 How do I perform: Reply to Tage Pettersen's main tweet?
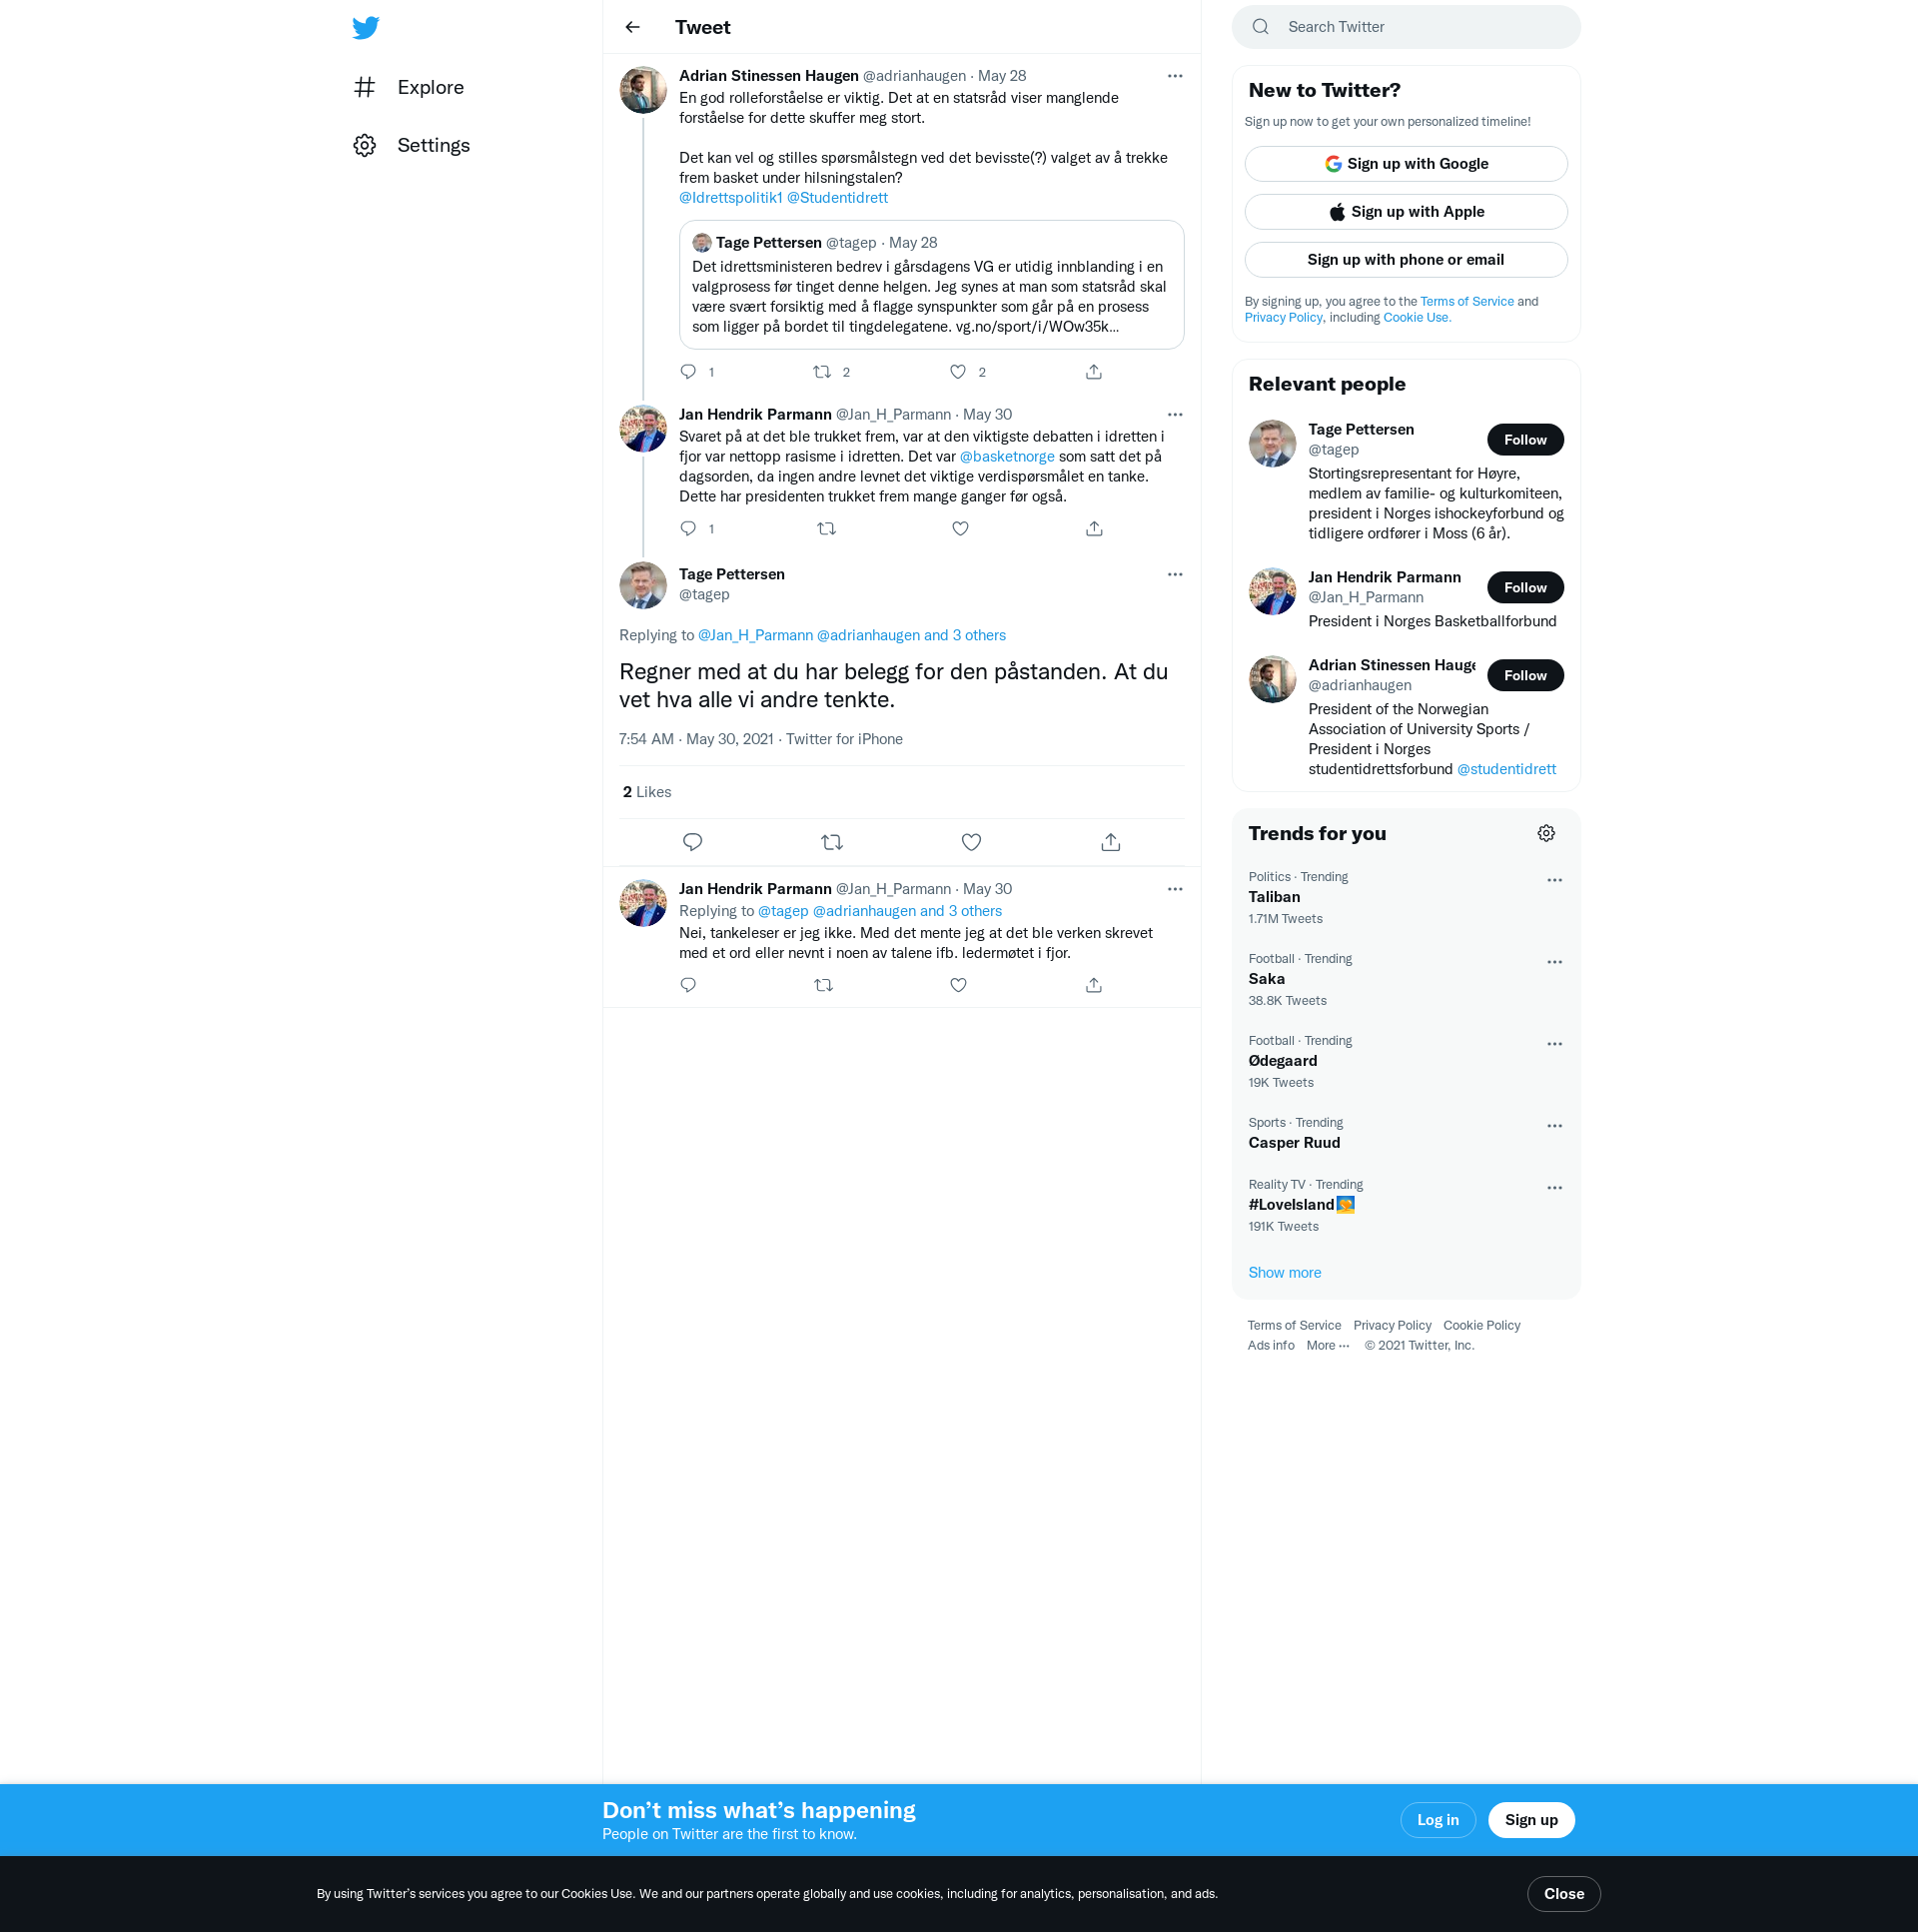pos(692,842)
